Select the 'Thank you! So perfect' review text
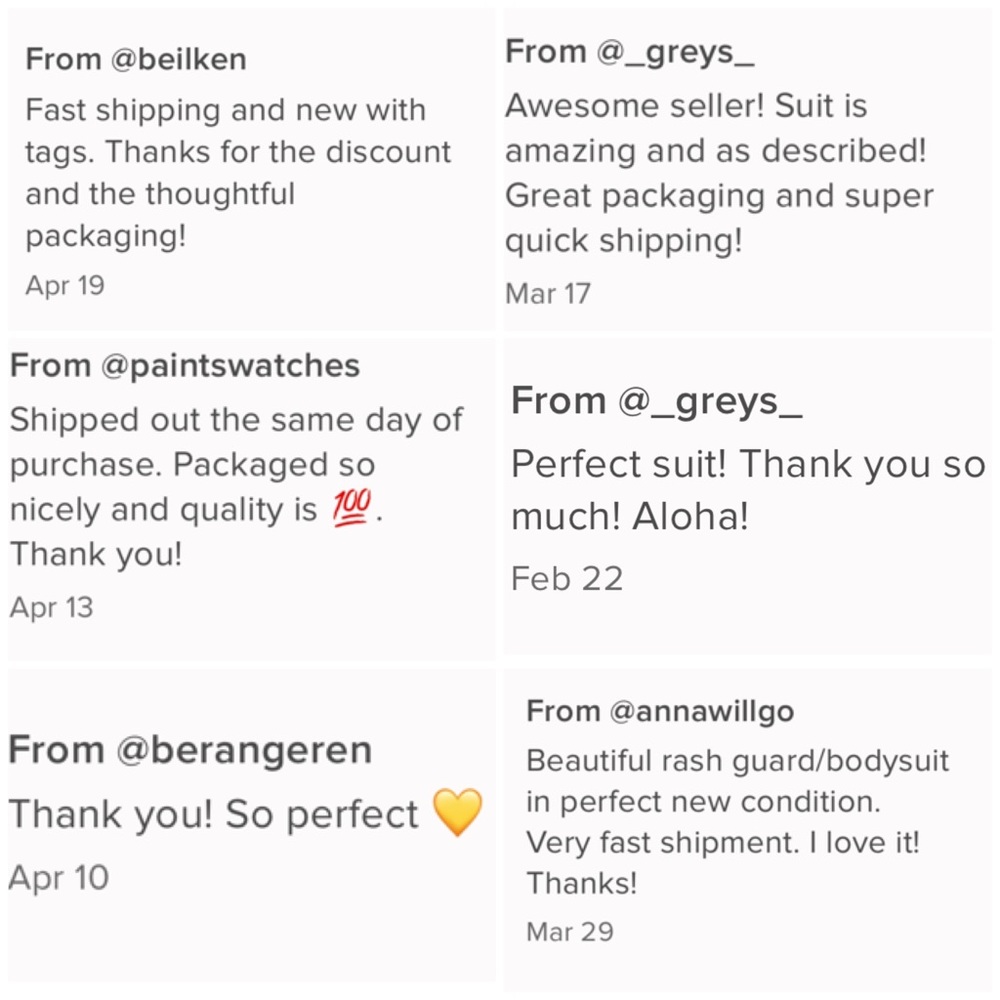This screenshot has height=1000, width=1000. tap(213, 815)
